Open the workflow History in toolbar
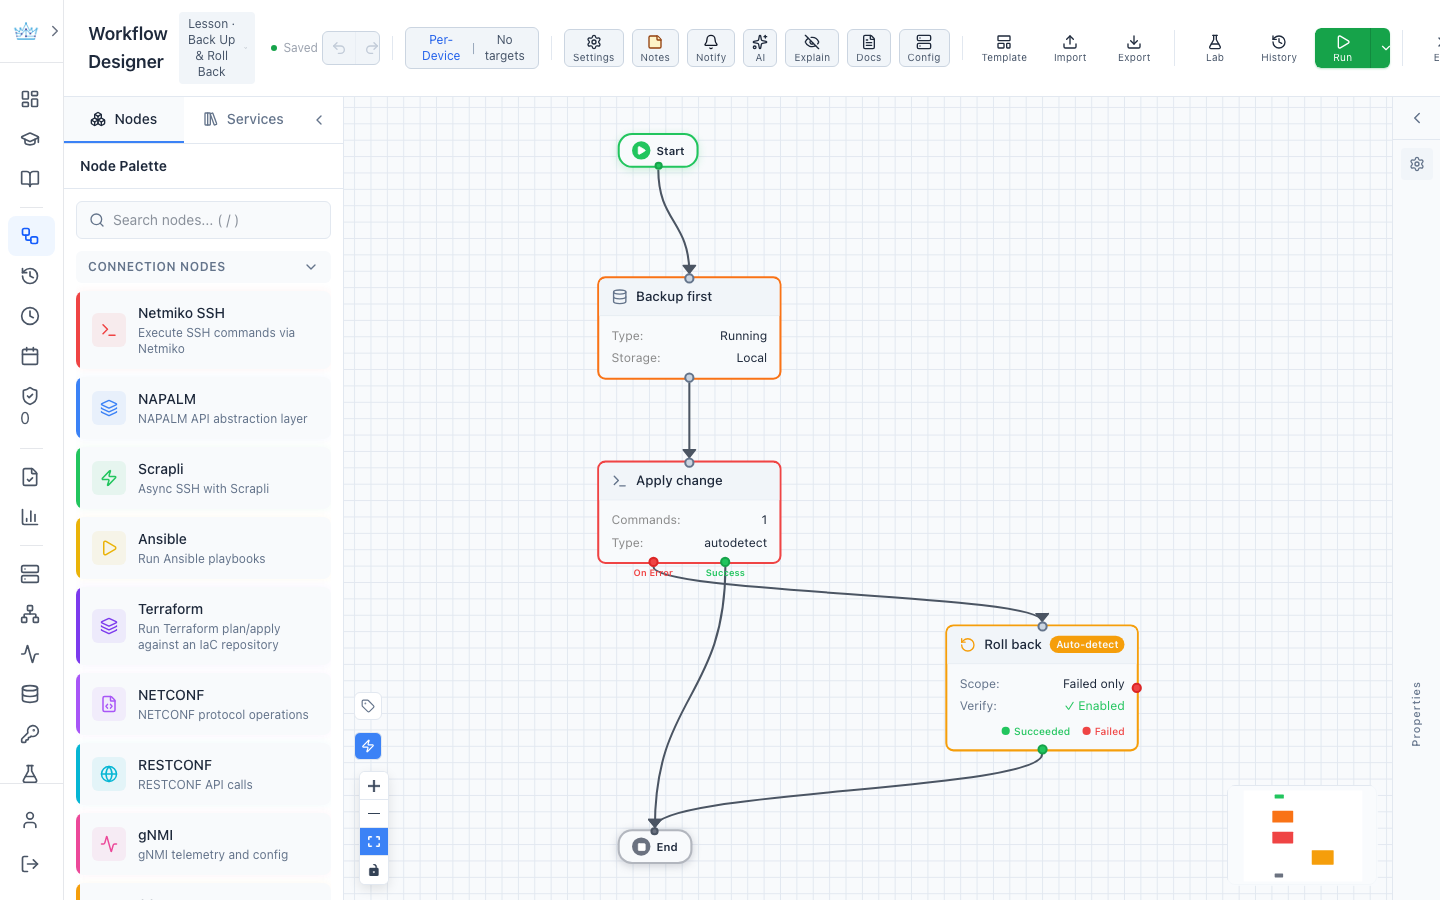The image size is (1440, 900). click(x=1279, y=48)
